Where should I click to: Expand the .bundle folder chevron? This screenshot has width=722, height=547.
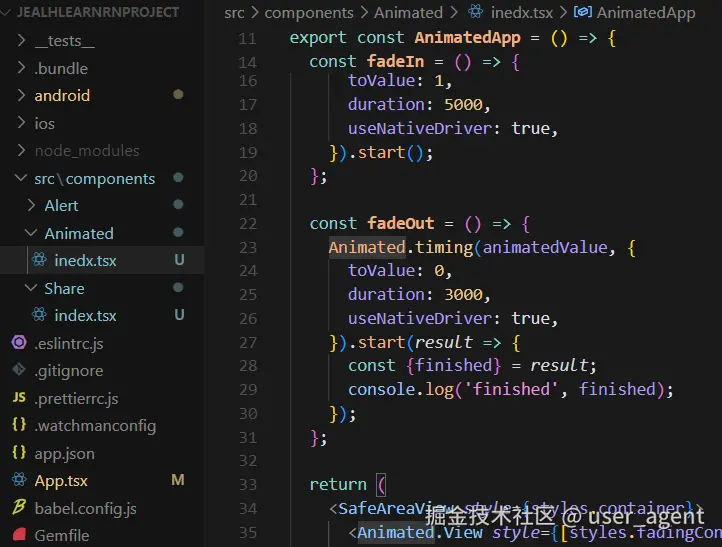21,68
